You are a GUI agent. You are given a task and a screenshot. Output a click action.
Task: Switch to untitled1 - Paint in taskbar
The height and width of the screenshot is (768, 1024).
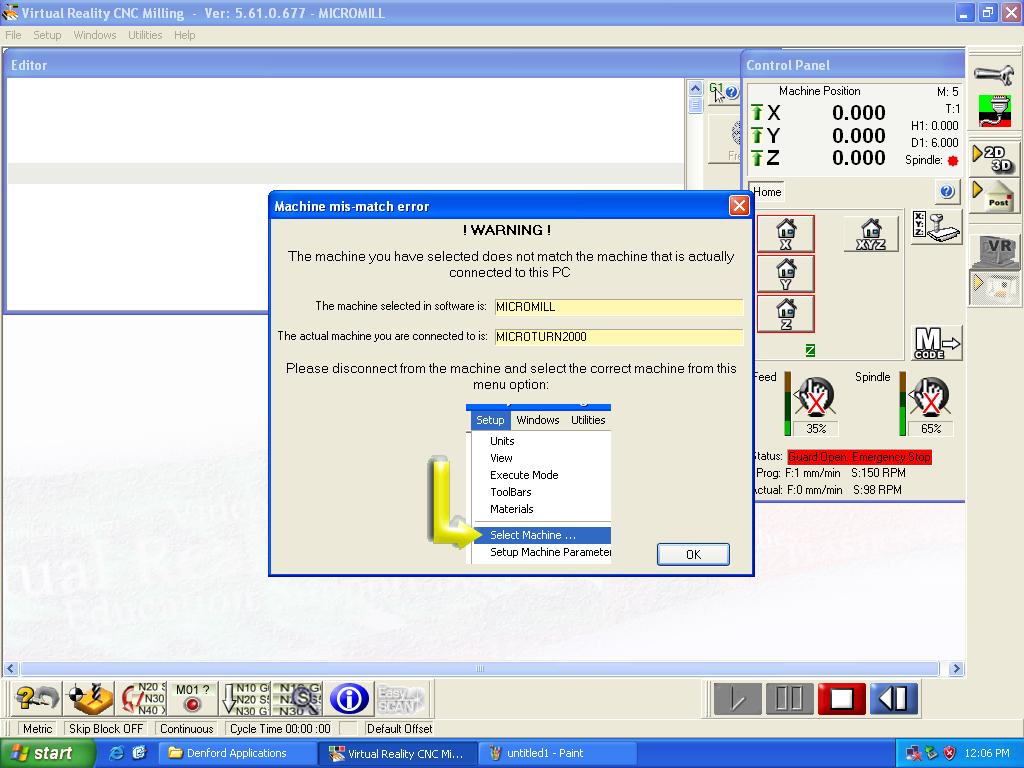(557, 753)
